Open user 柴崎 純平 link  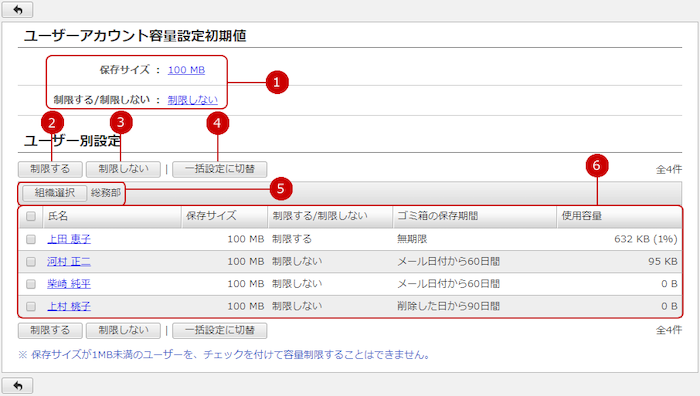click(x=69, y=284)
